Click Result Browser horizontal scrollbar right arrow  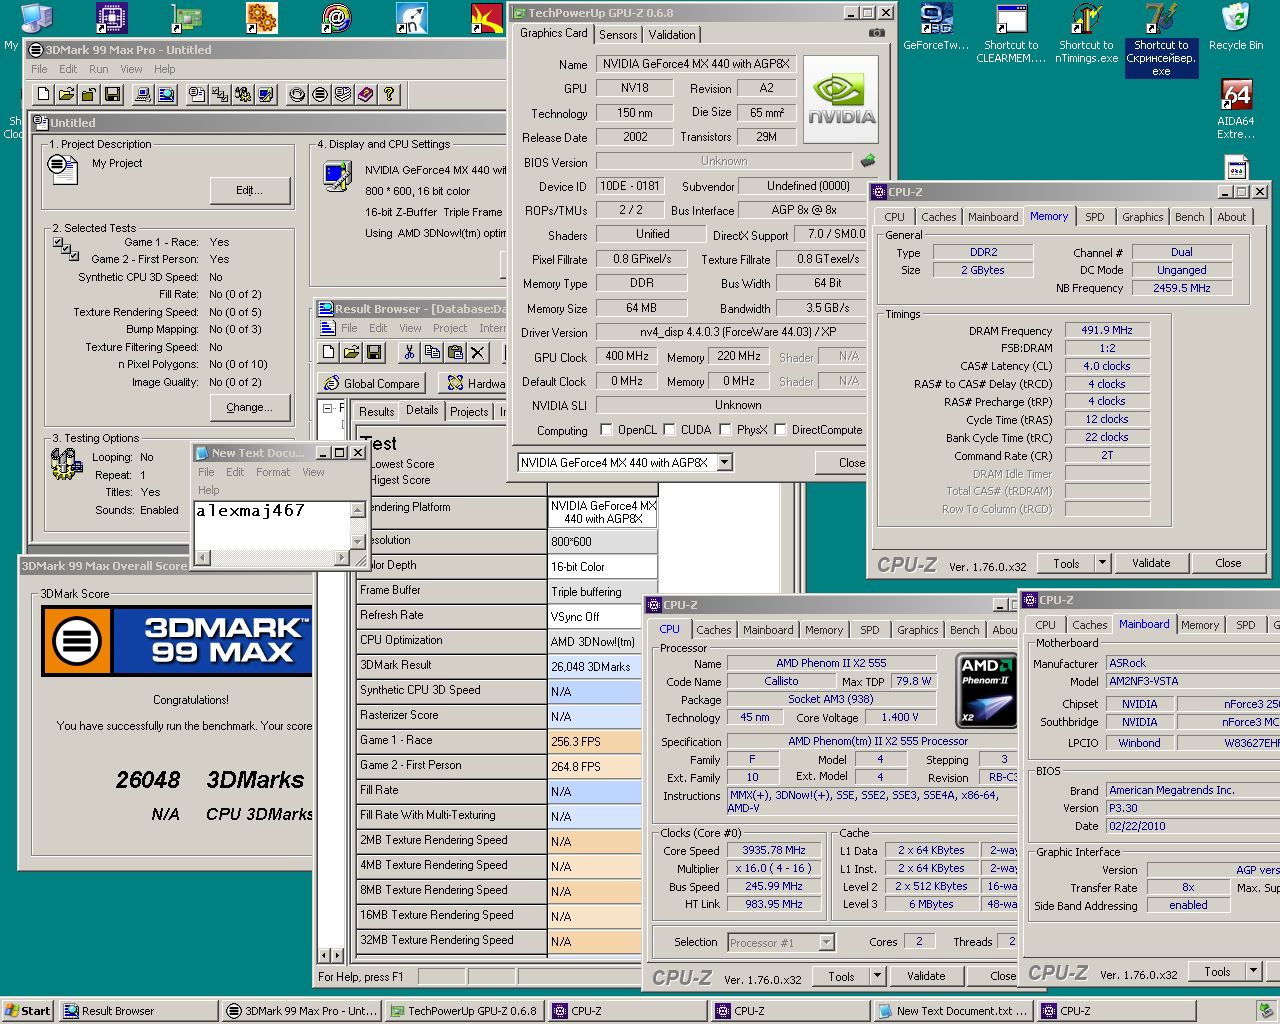click(x=337, y=955)
